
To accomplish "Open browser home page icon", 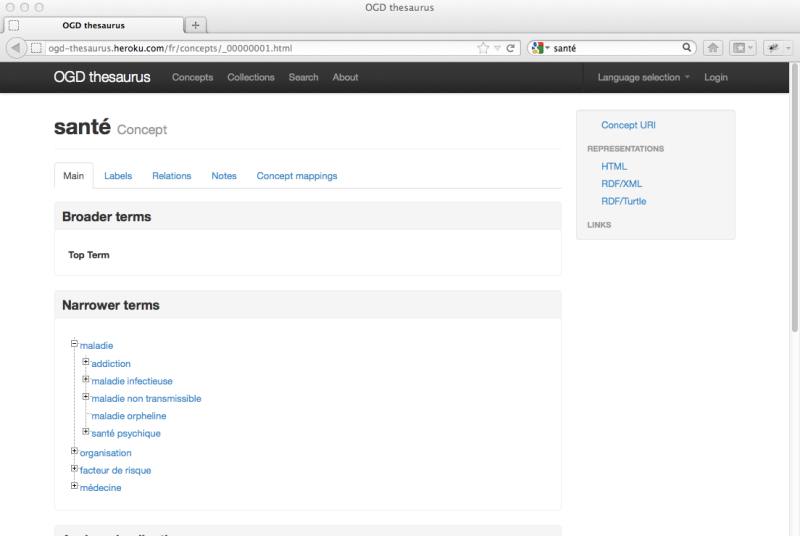I will click(x=713, y=48).
